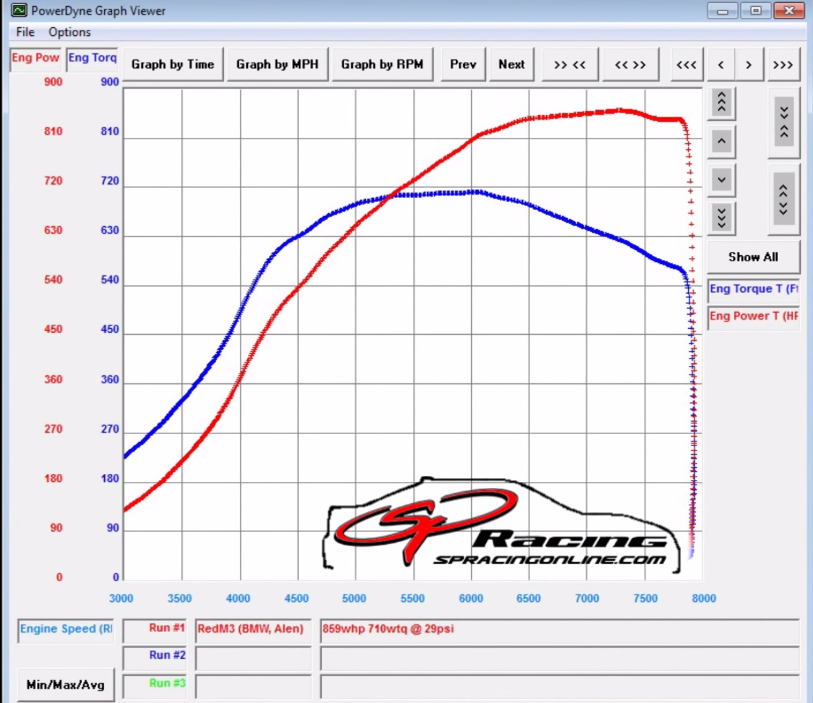Screen dimensions: 813x703
Task: Click the empty name field beside Run #2
Action: (x=254, y=658)
